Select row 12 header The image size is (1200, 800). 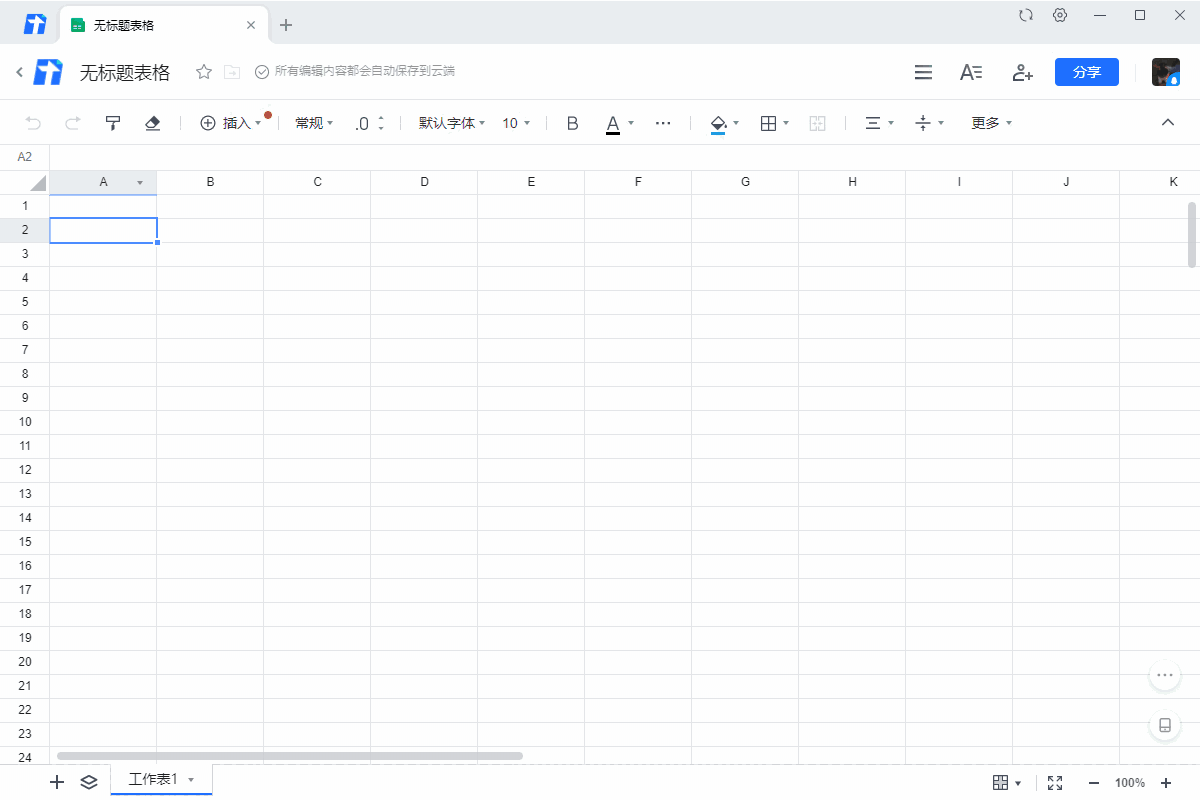coord(25,470)
